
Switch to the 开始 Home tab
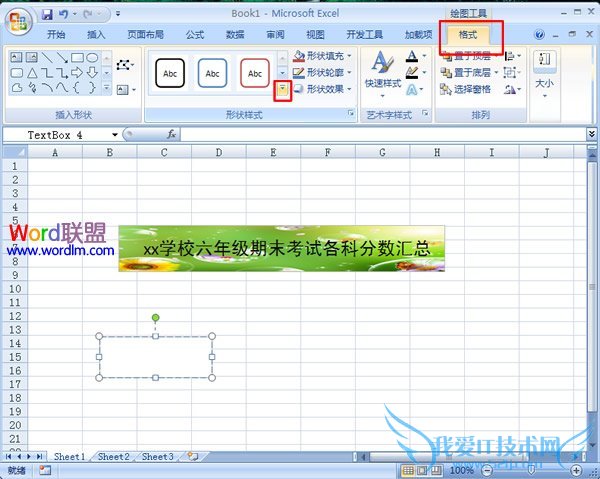click(56, 35)
